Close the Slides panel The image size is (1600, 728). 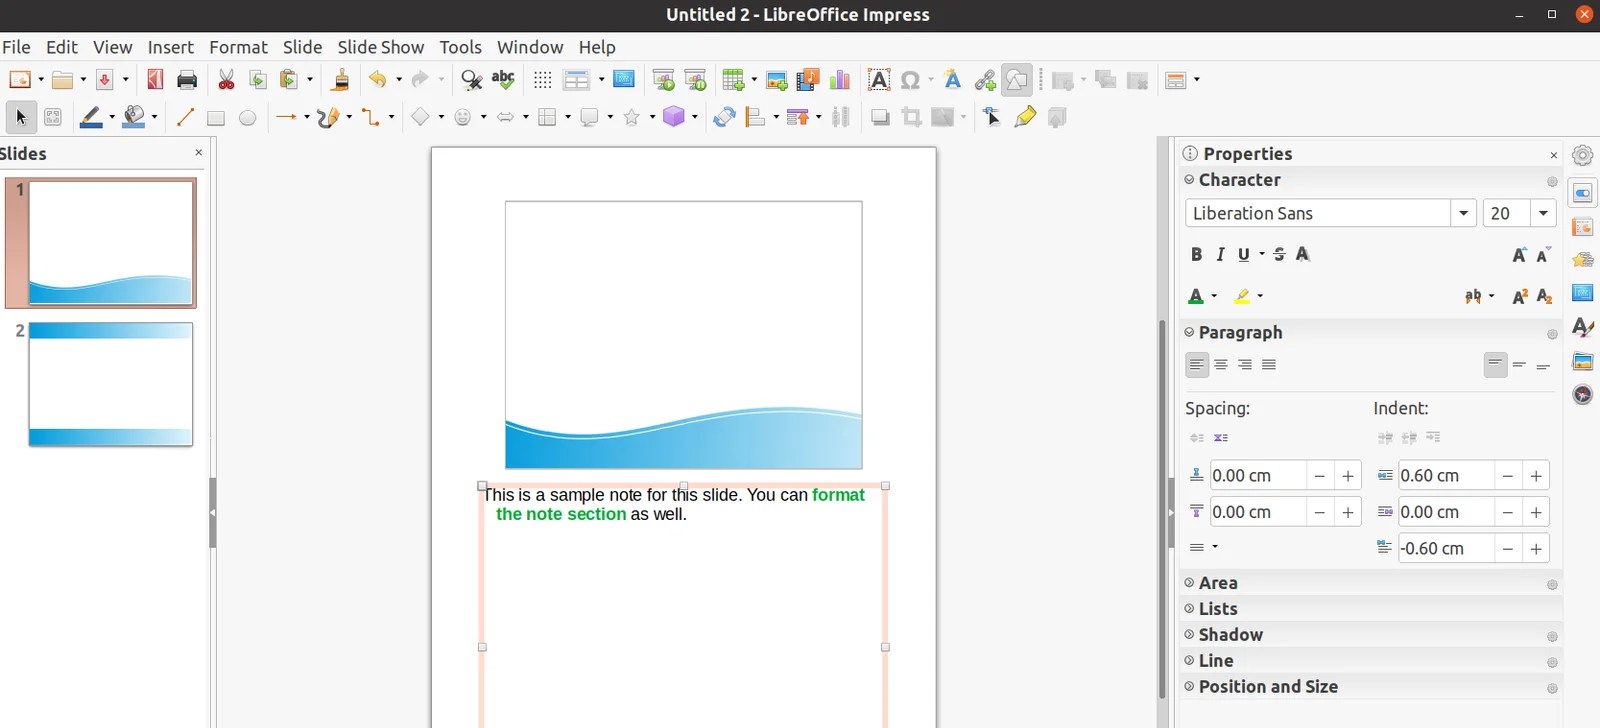pos(198,153)
